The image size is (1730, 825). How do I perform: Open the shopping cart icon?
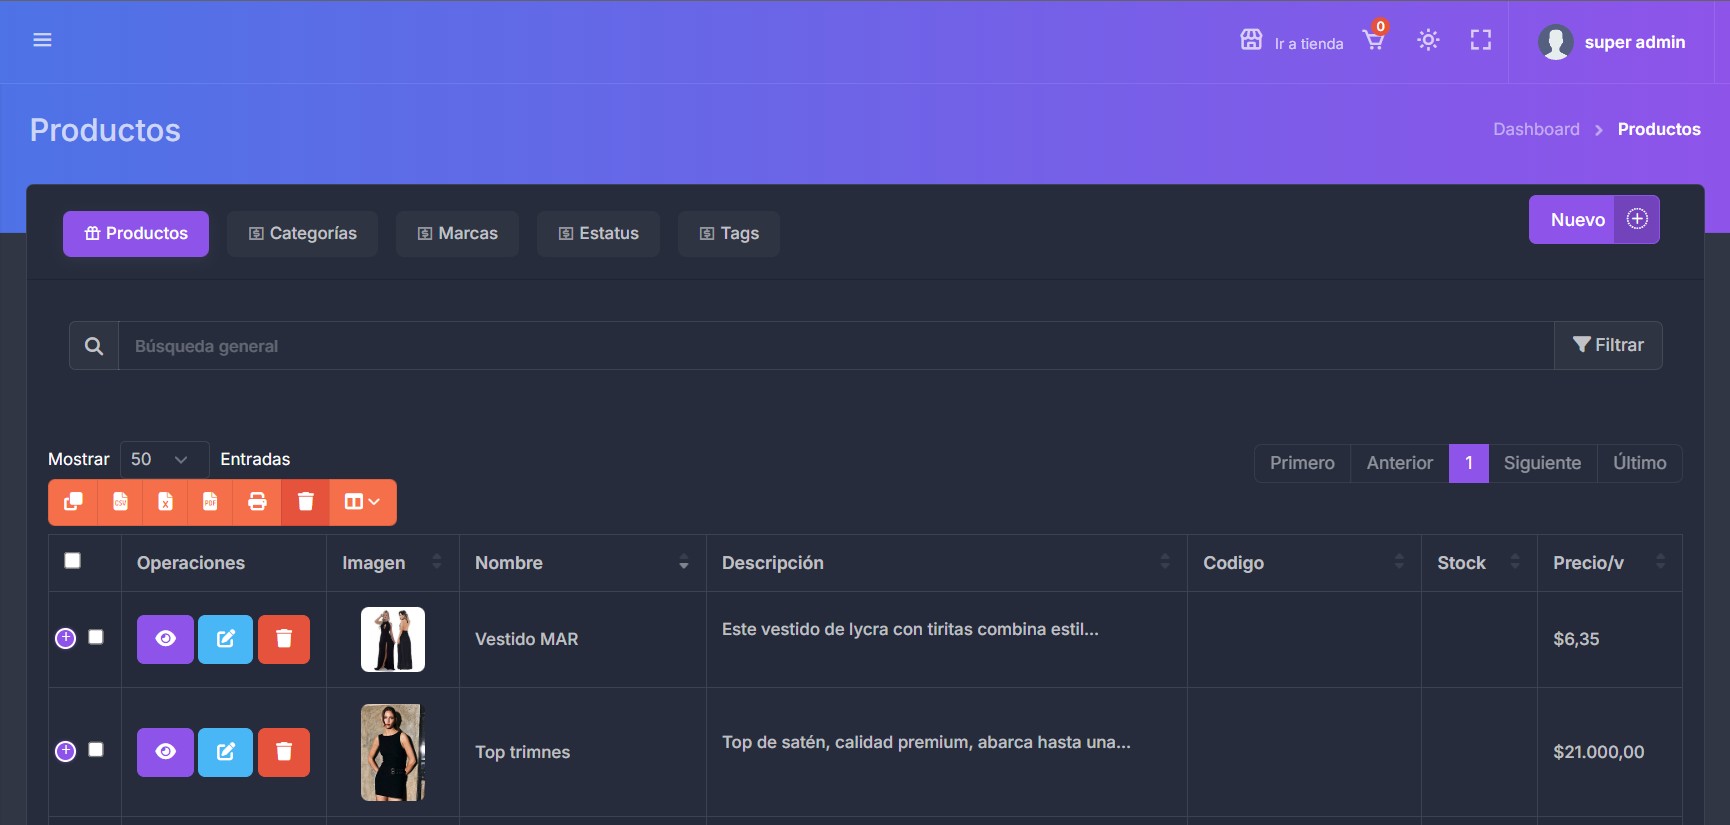pyautogui.click(x=1374, y=41)
